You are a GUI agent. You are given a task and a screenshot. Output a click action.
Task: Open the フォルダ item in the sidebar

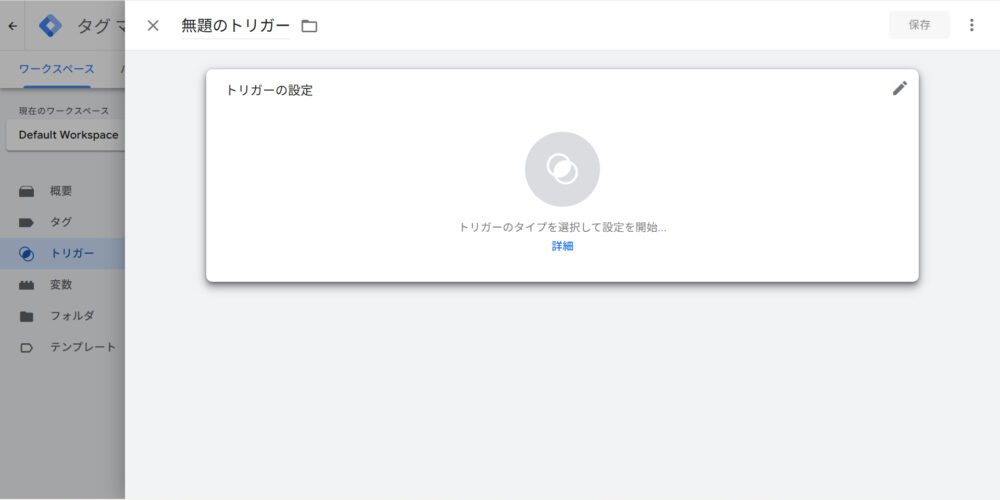pos(72,316)
